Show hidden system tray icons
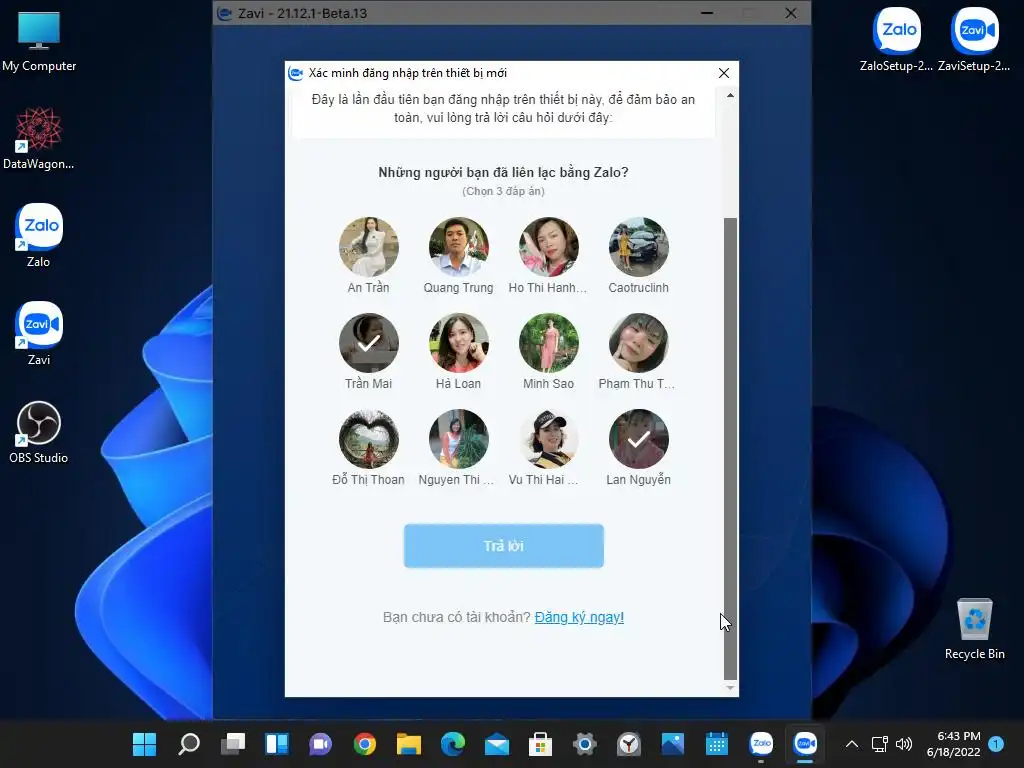 [852, 744]
